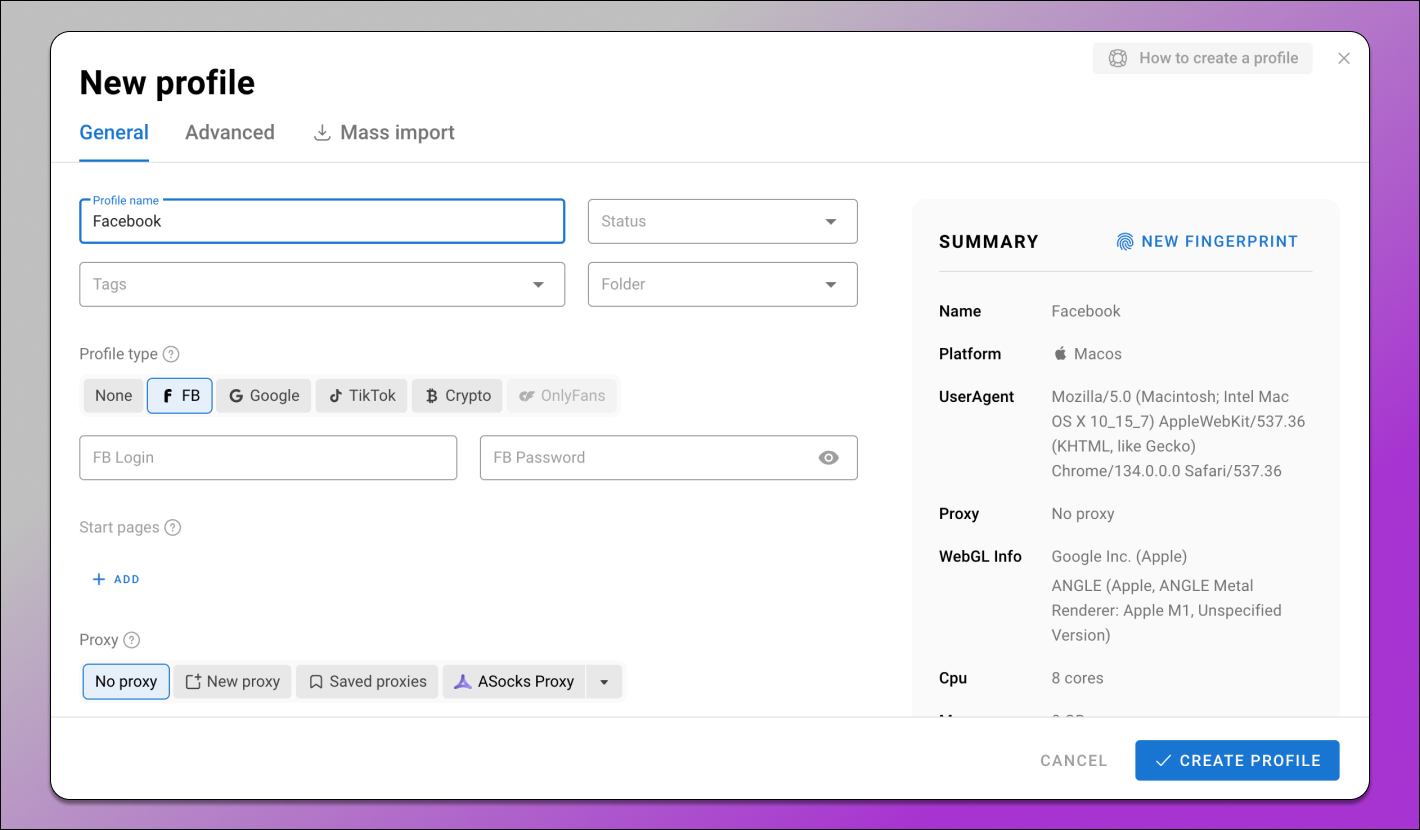Close the New profile dialog
This screenshot has width=1420, height=830.
pos(1344,58)
